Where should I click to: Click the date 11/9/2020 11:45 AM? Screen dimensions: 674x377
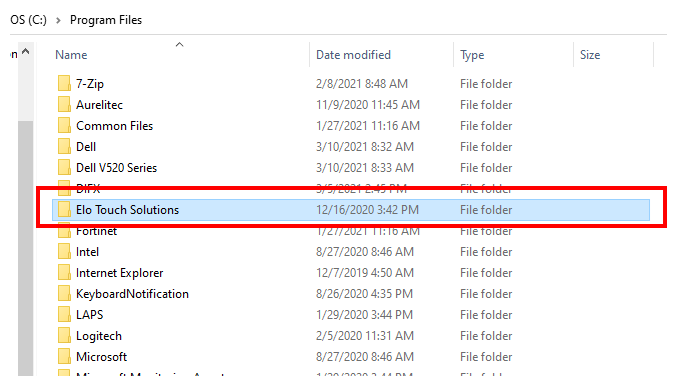[368, 104]
